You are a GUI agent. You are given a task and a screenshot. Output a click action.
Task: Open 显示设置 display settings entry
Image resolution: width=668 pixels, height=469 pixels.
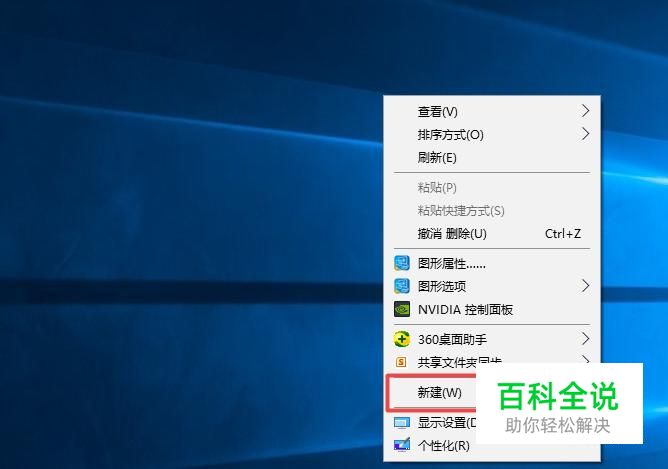click(x=431, y=423)
